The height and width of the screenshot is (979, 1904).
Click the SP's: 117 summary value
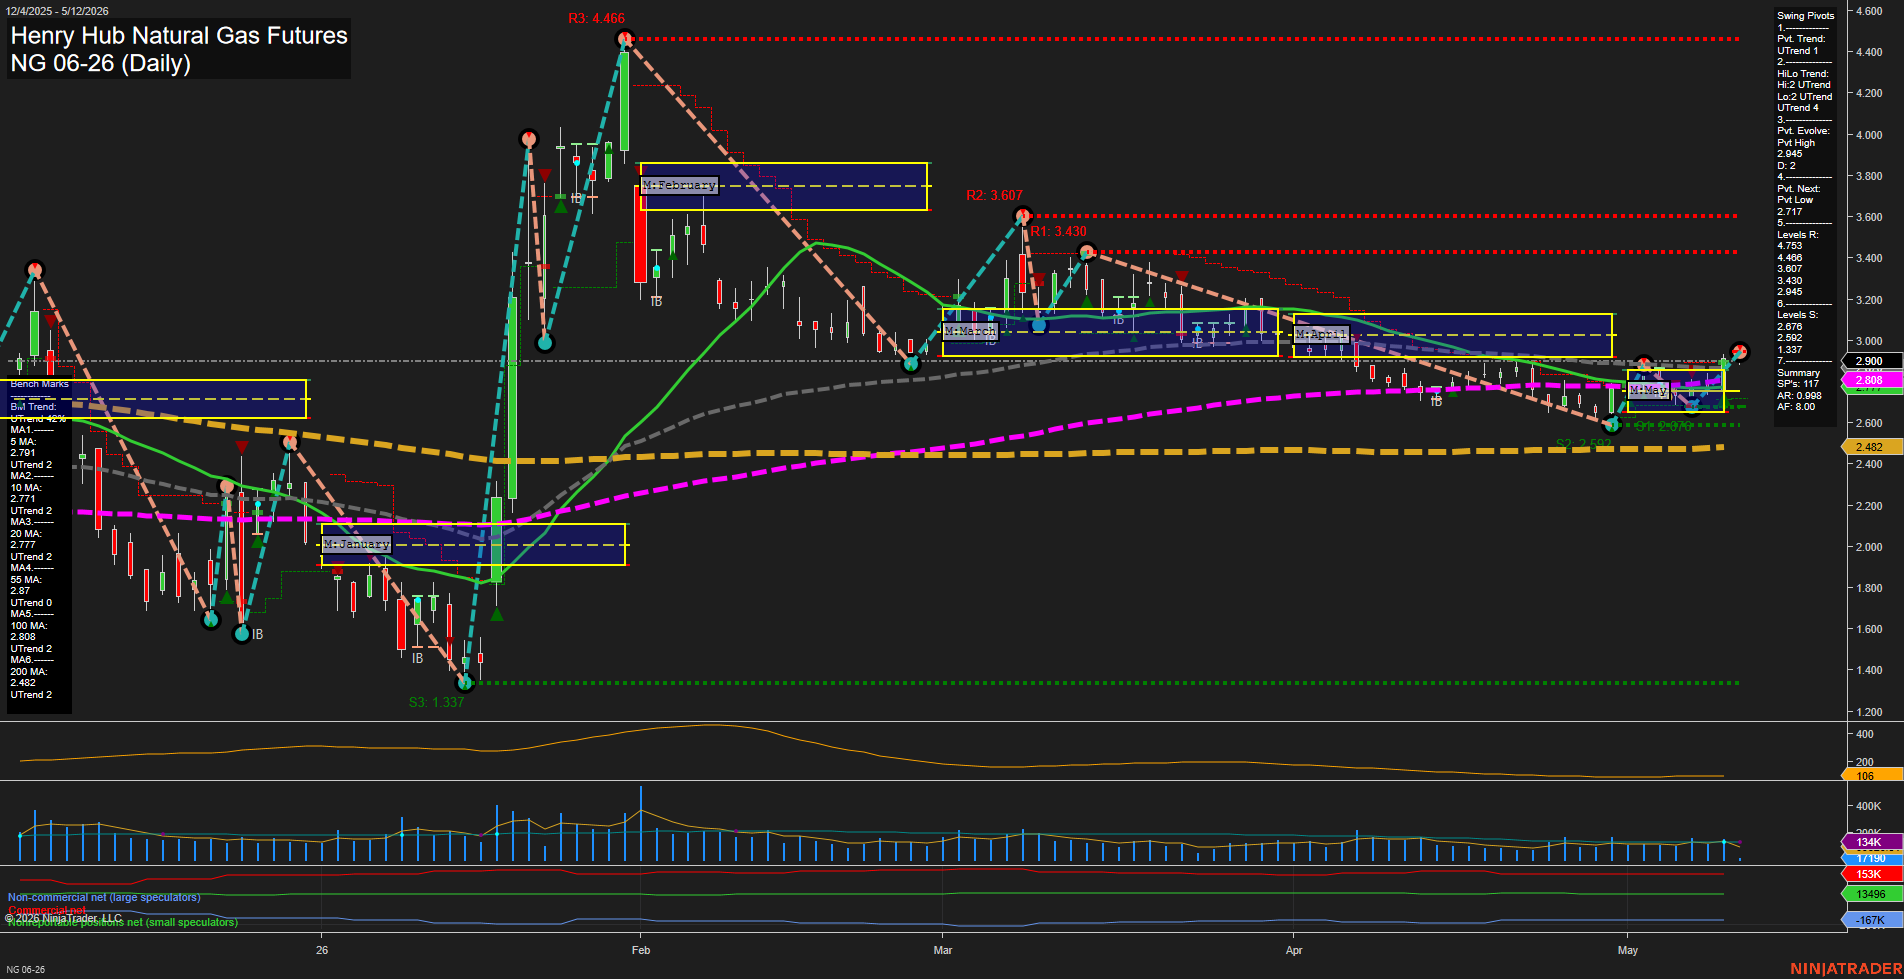click(1798, 384)
